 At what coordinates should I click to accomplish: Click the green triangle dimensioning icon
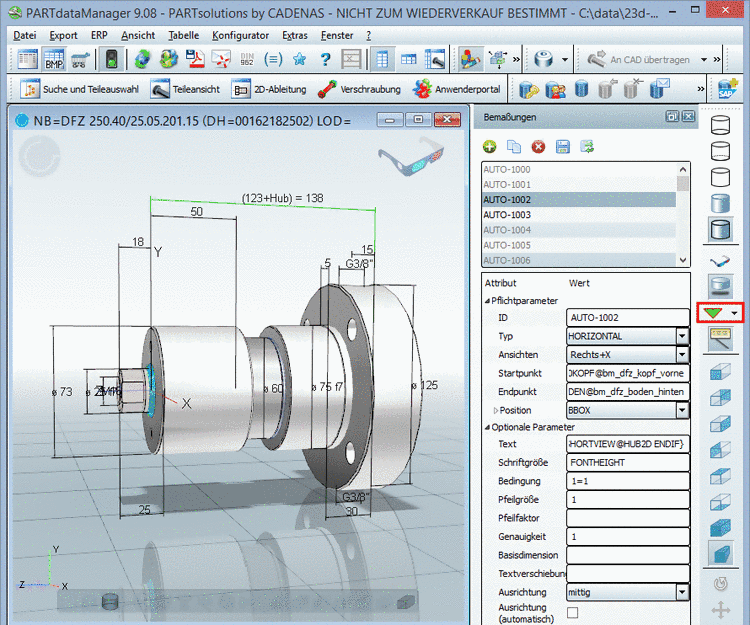(713, 313)
